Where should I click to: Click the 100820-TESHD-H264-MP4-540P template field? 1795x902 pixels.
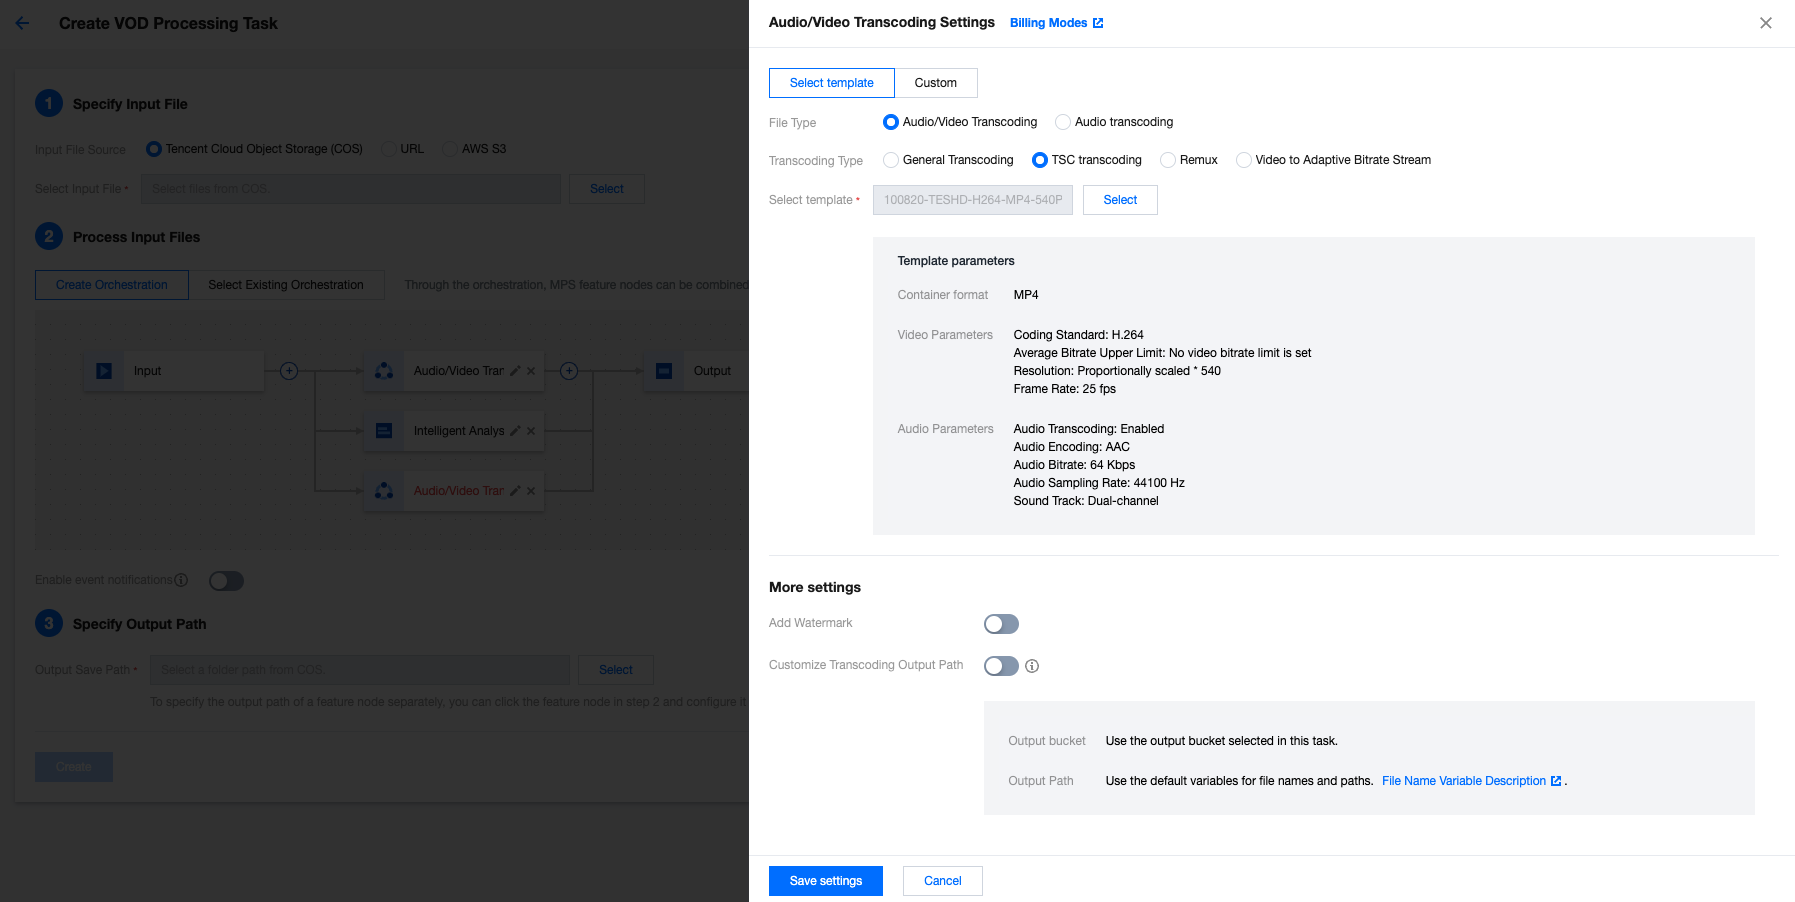[x=973, y=200]
